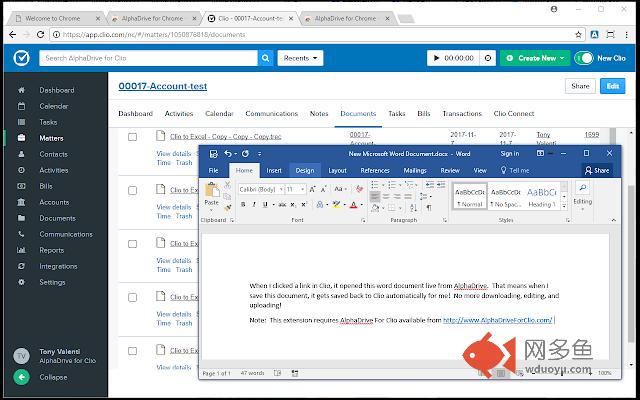
Task: Open the font size 11 dropdown
Action: click(302, 189)
